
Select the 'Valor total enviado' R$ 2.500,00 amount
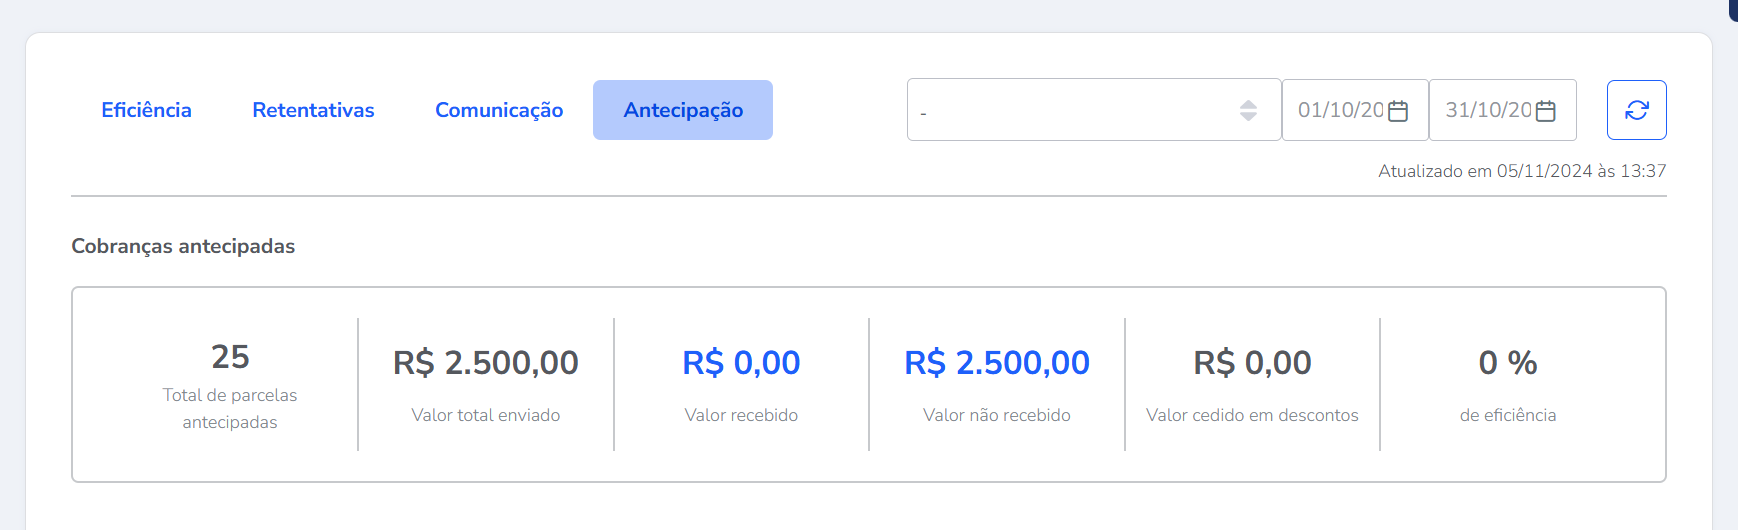point(485,363)
